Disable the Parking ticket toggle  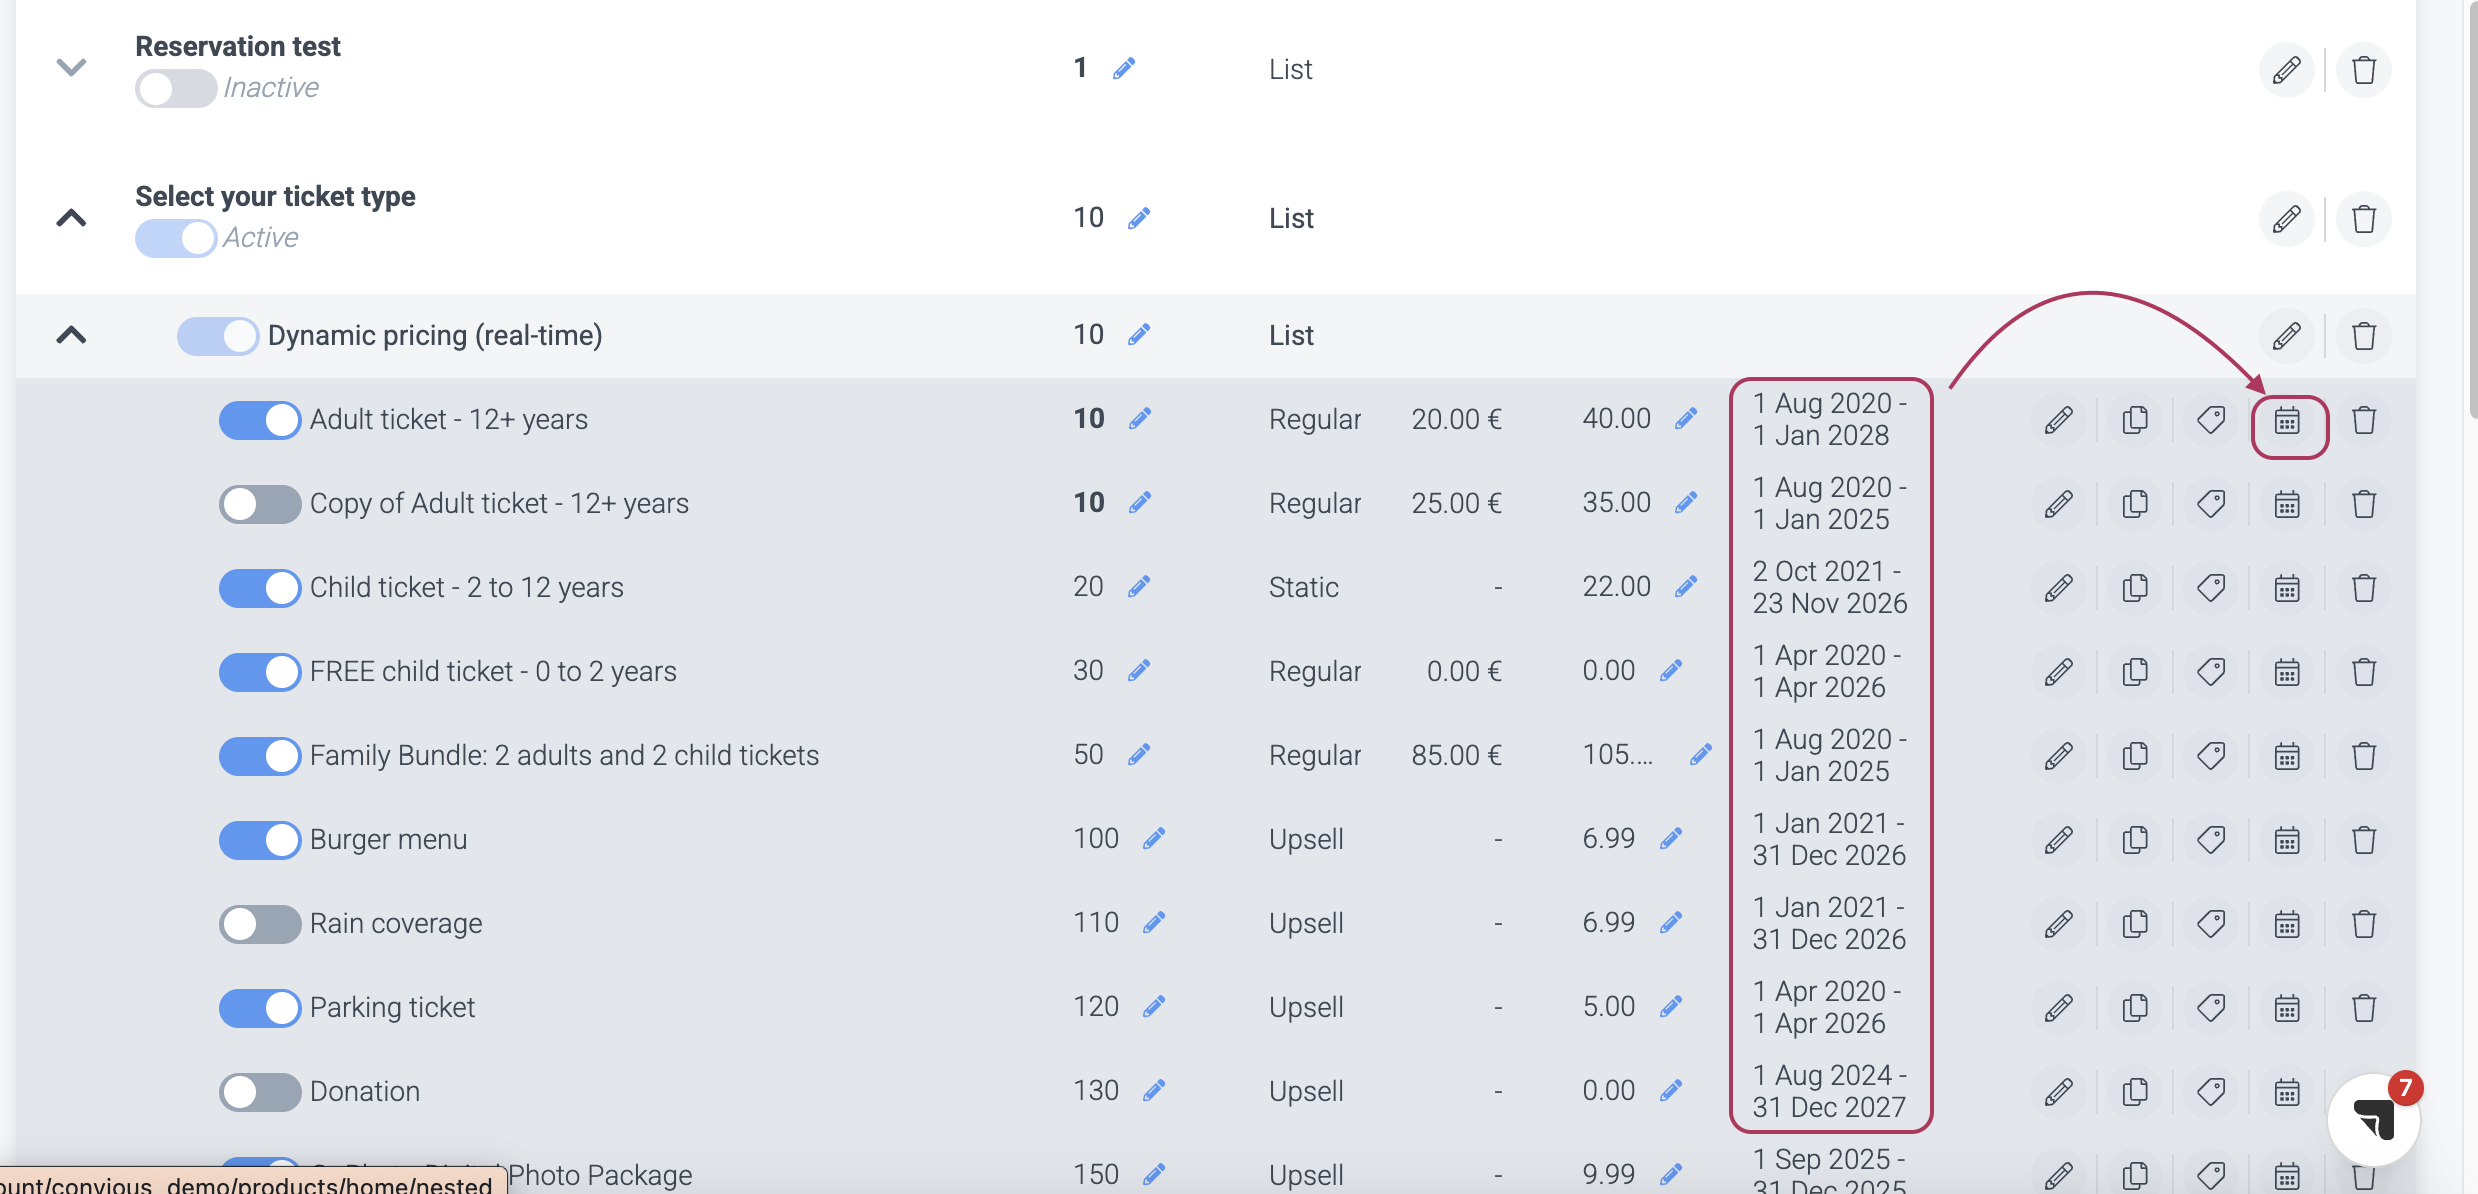260,1008
